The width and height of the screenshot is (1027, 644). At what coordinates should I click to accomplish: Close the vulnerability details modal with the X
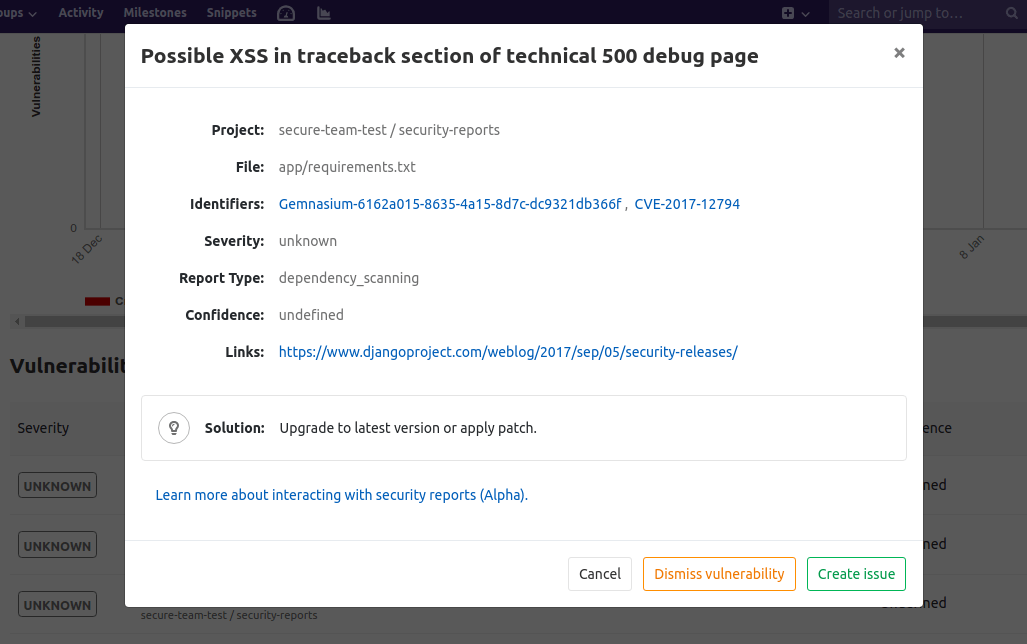click(x=898, y=54)
